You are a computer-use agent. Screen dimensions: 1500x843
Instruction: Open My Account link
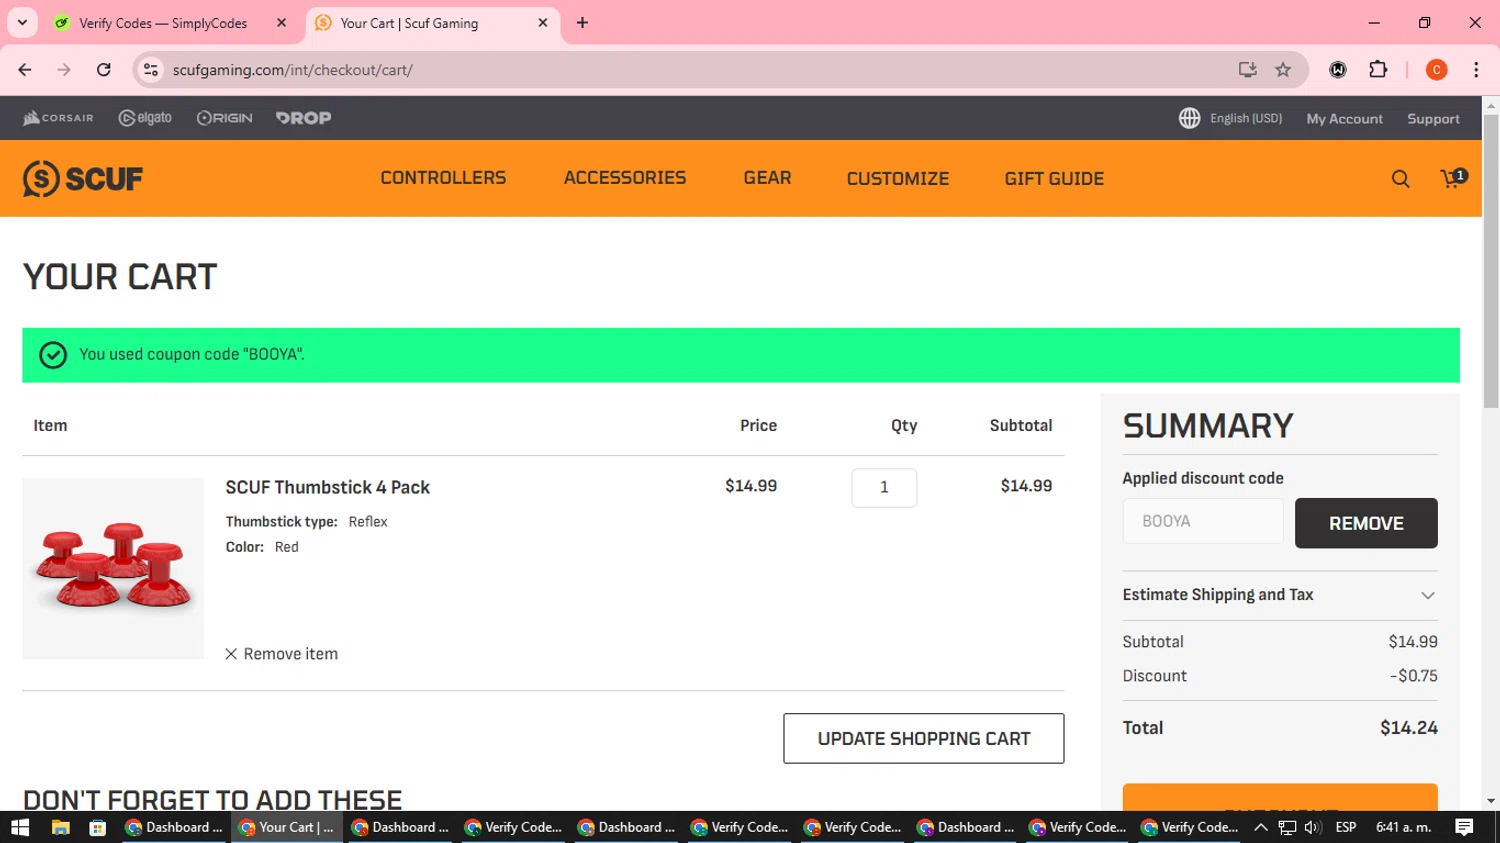[1344, 119]
